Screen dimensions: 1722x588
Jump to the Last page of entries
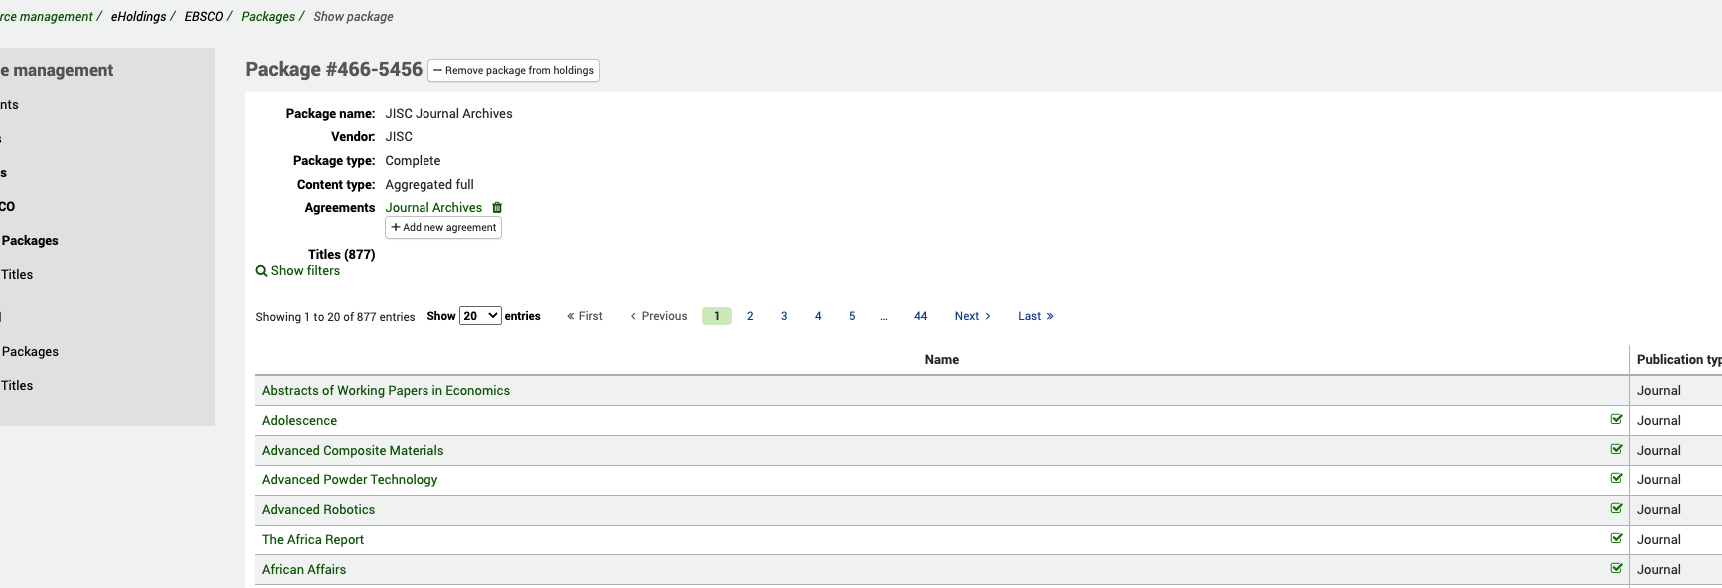1035,316
